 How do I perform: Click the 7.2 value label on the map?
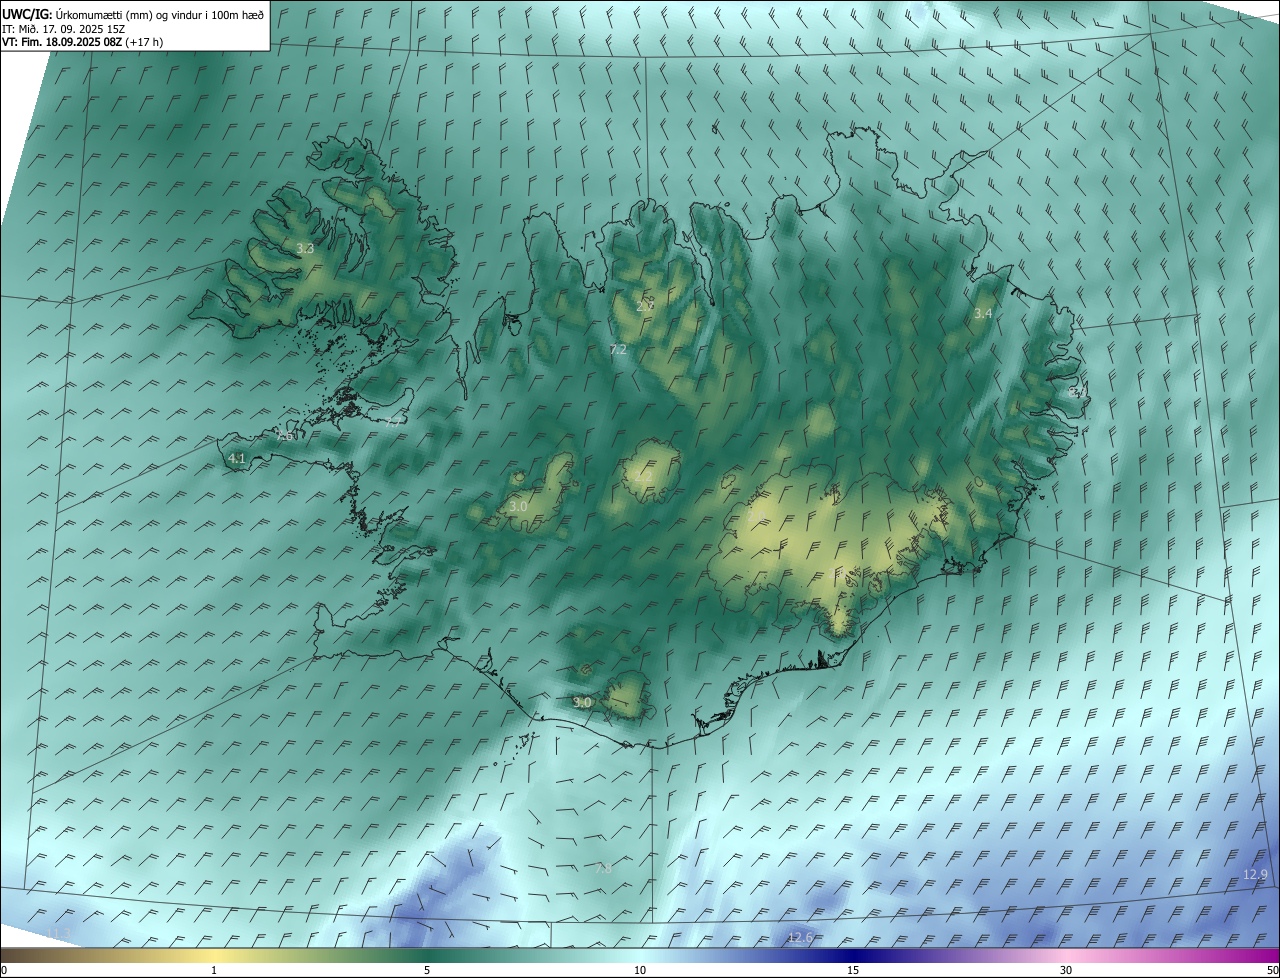pos(618,349)
